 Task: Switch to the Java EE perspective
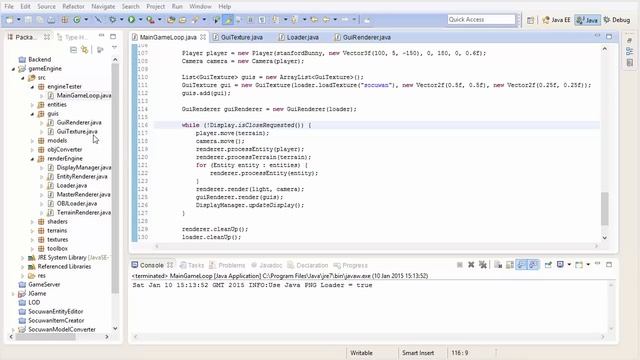556,20
